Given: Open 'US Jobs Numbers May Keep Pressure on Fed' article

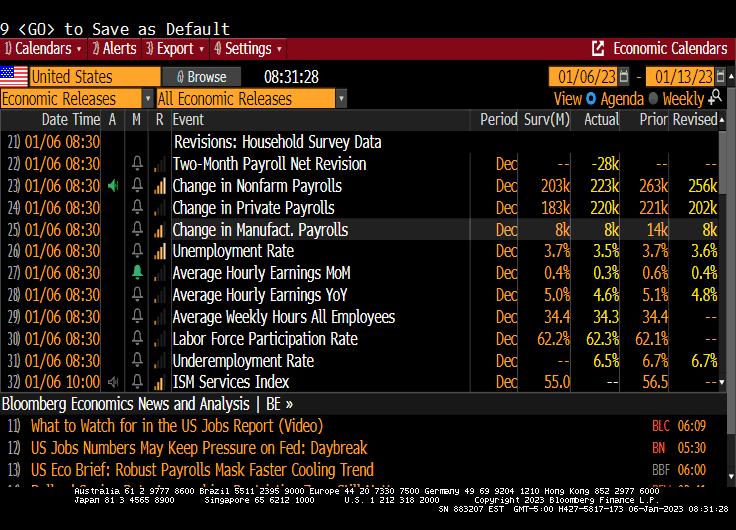Looking at the screenshot, I should [x=199, y=448].
